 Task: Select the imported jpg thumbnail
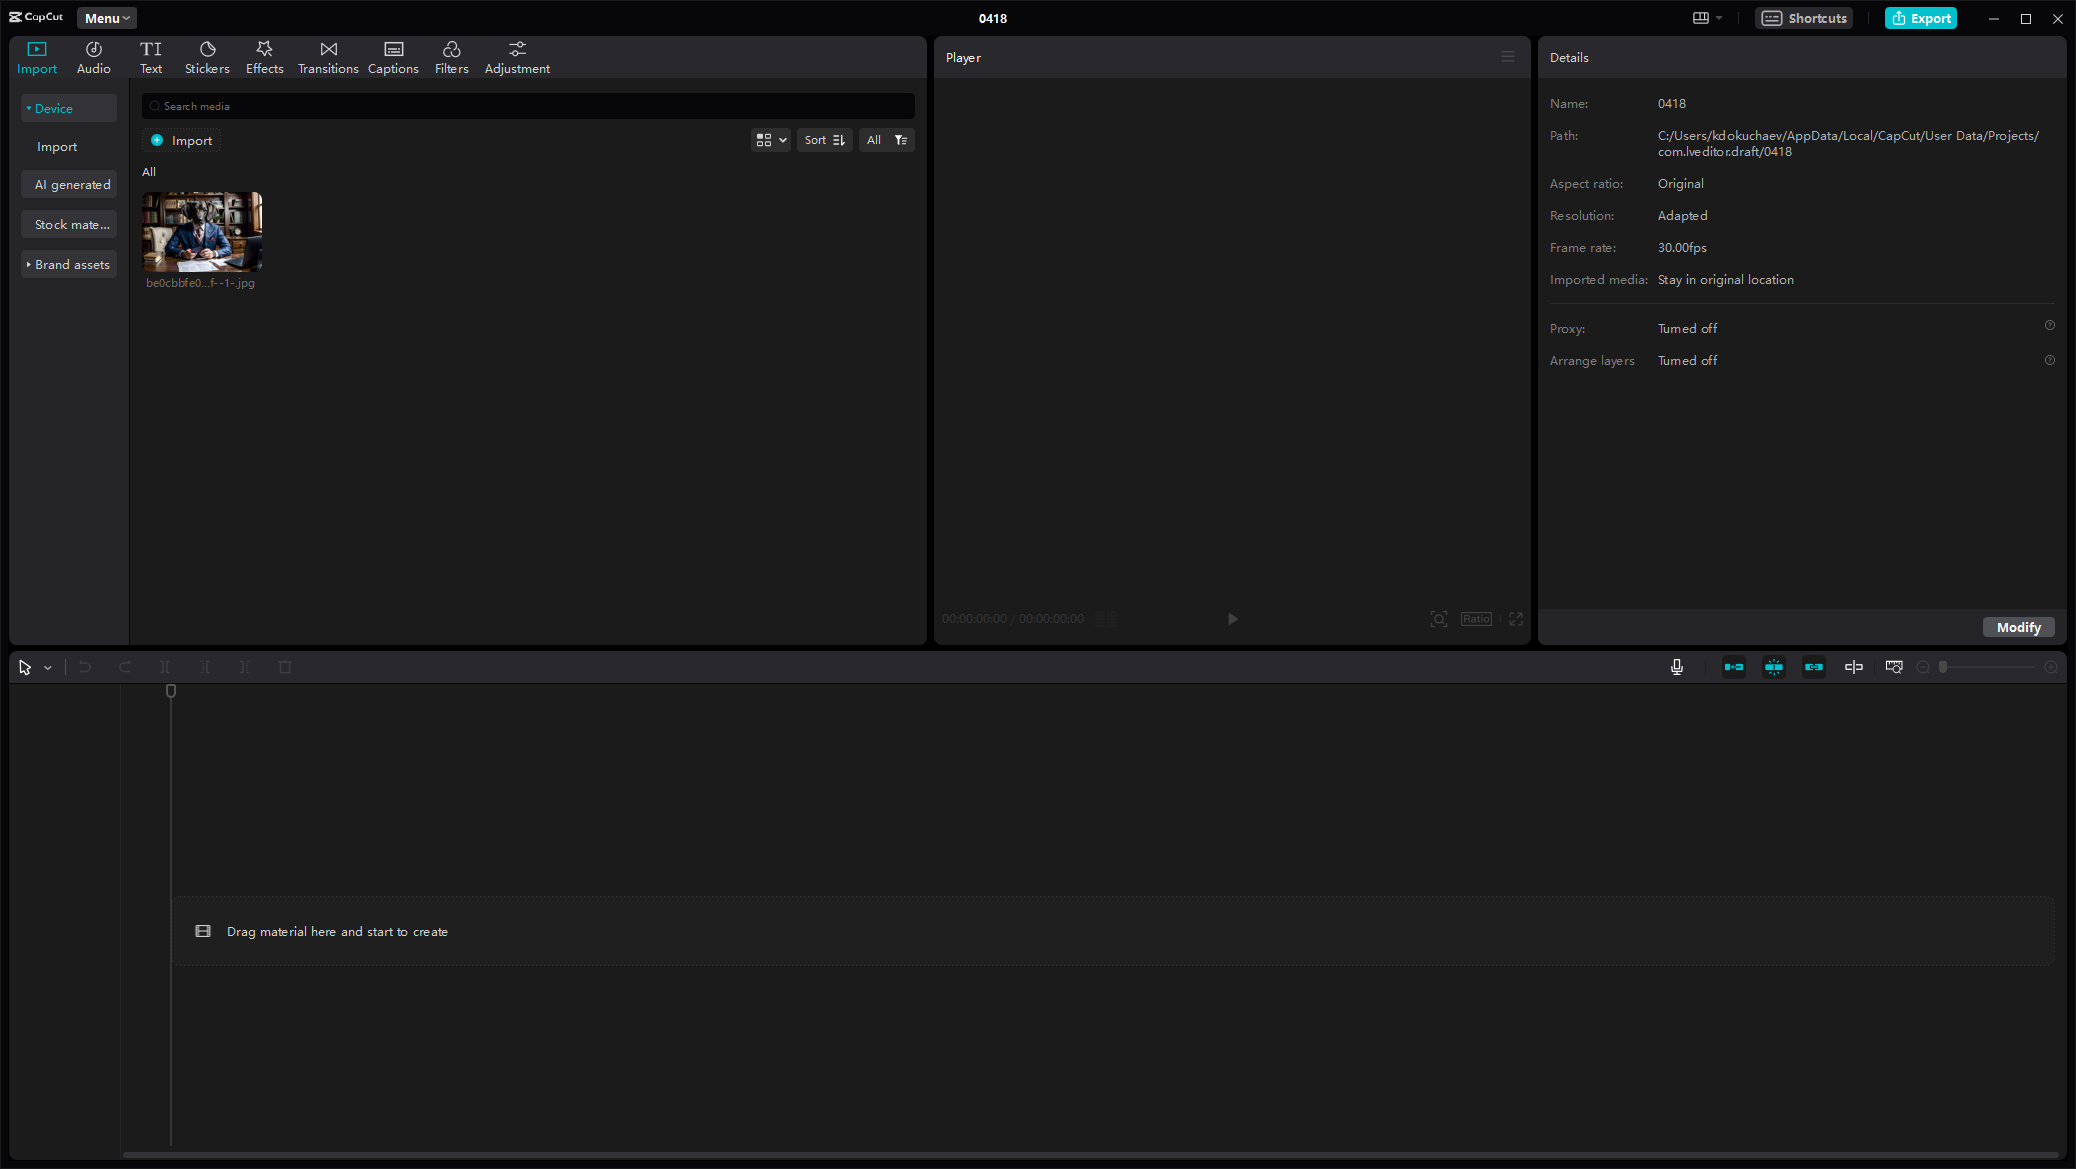tap(202, 232)
